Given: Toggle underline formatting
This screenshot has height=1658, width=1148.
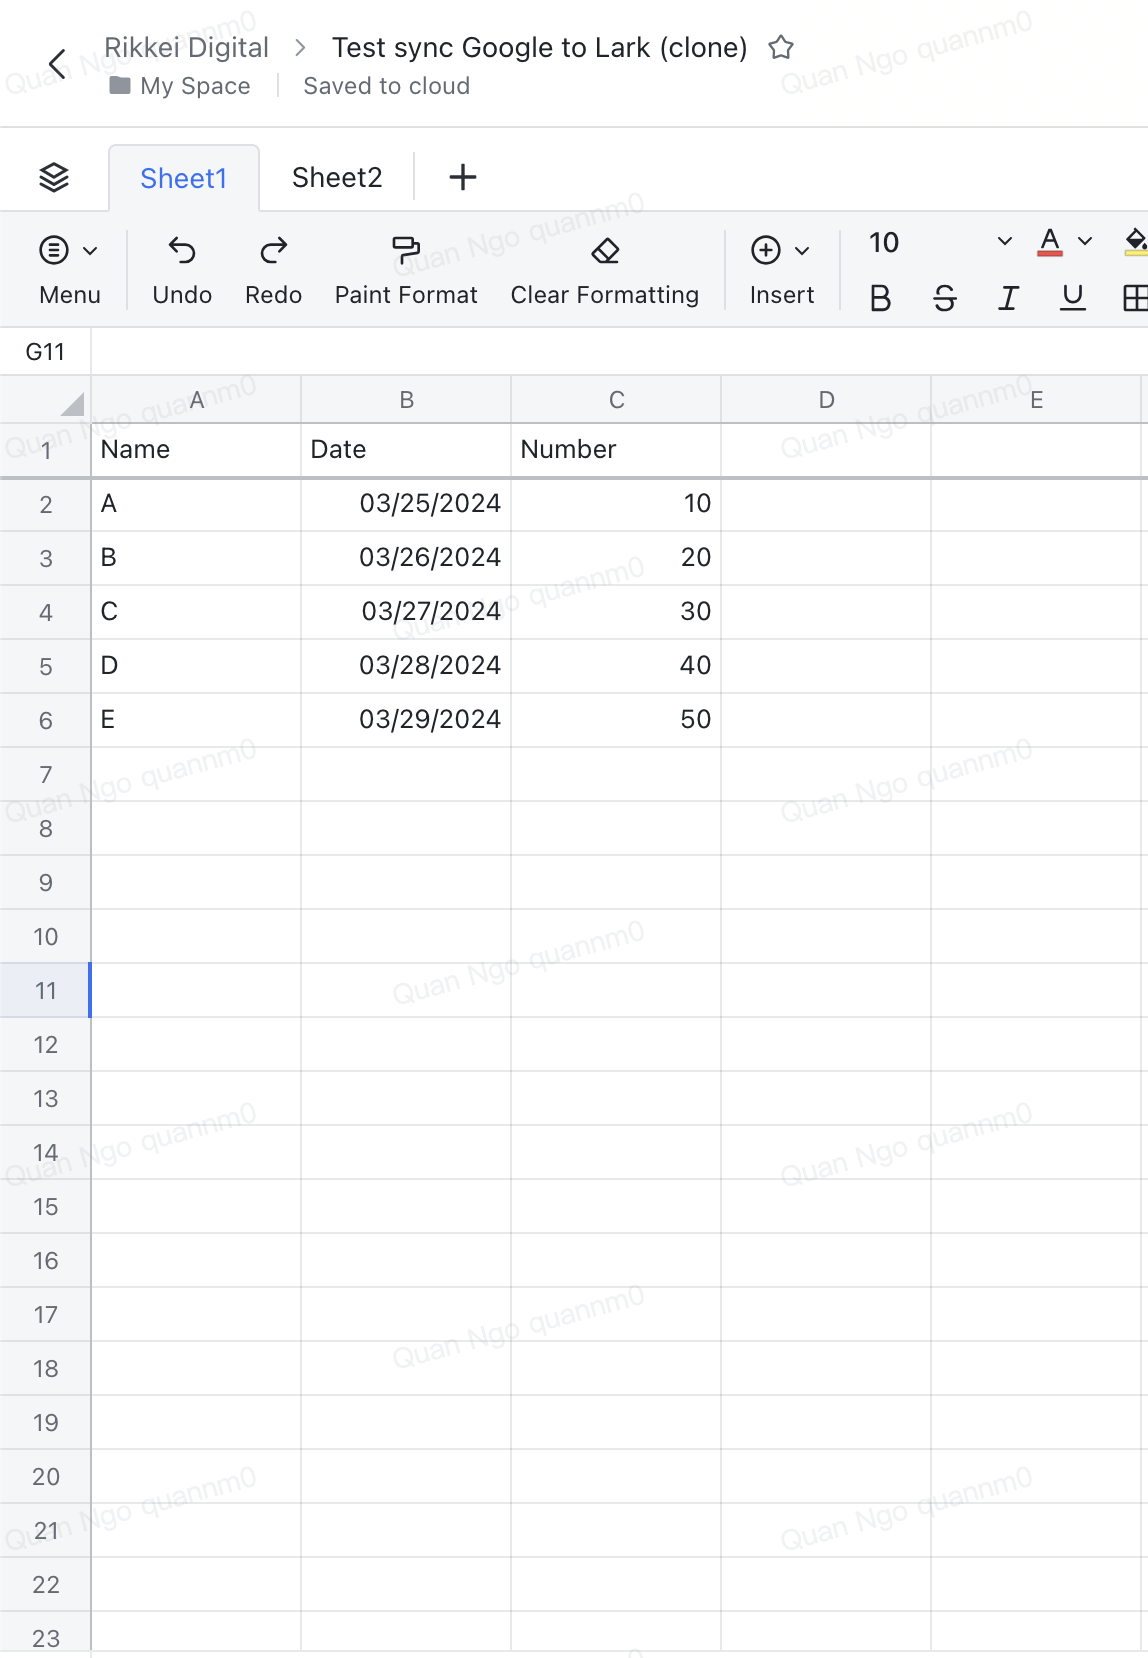Looking at the screenshot, I should pos(1072,298).
